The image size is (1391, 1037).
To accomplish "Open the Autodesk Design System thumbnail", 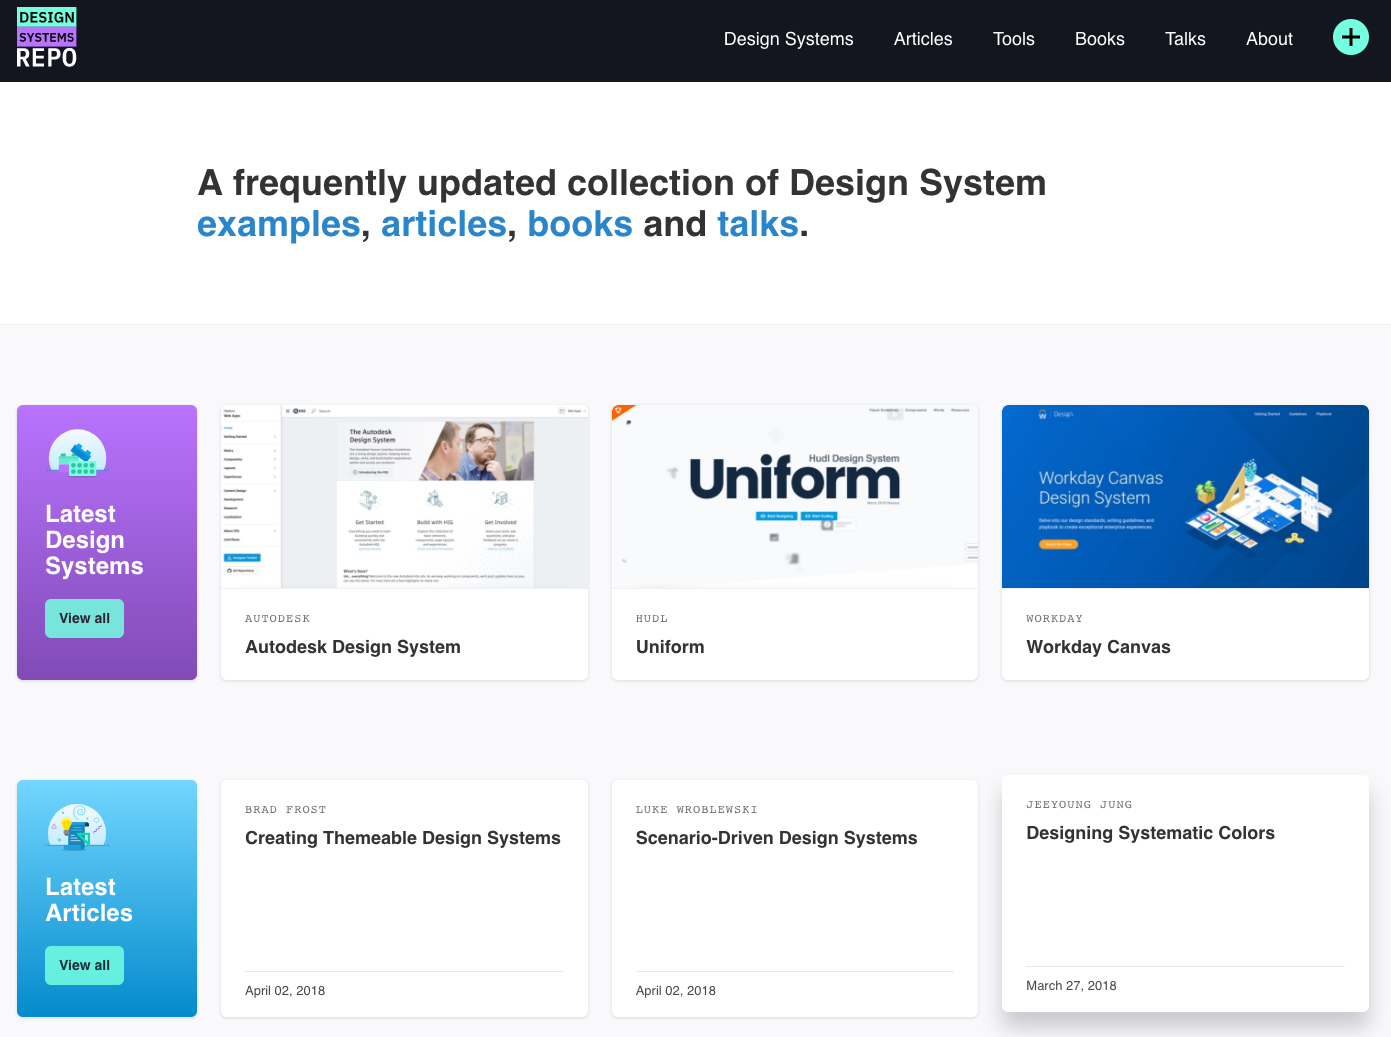I will [x=404, y=497].
